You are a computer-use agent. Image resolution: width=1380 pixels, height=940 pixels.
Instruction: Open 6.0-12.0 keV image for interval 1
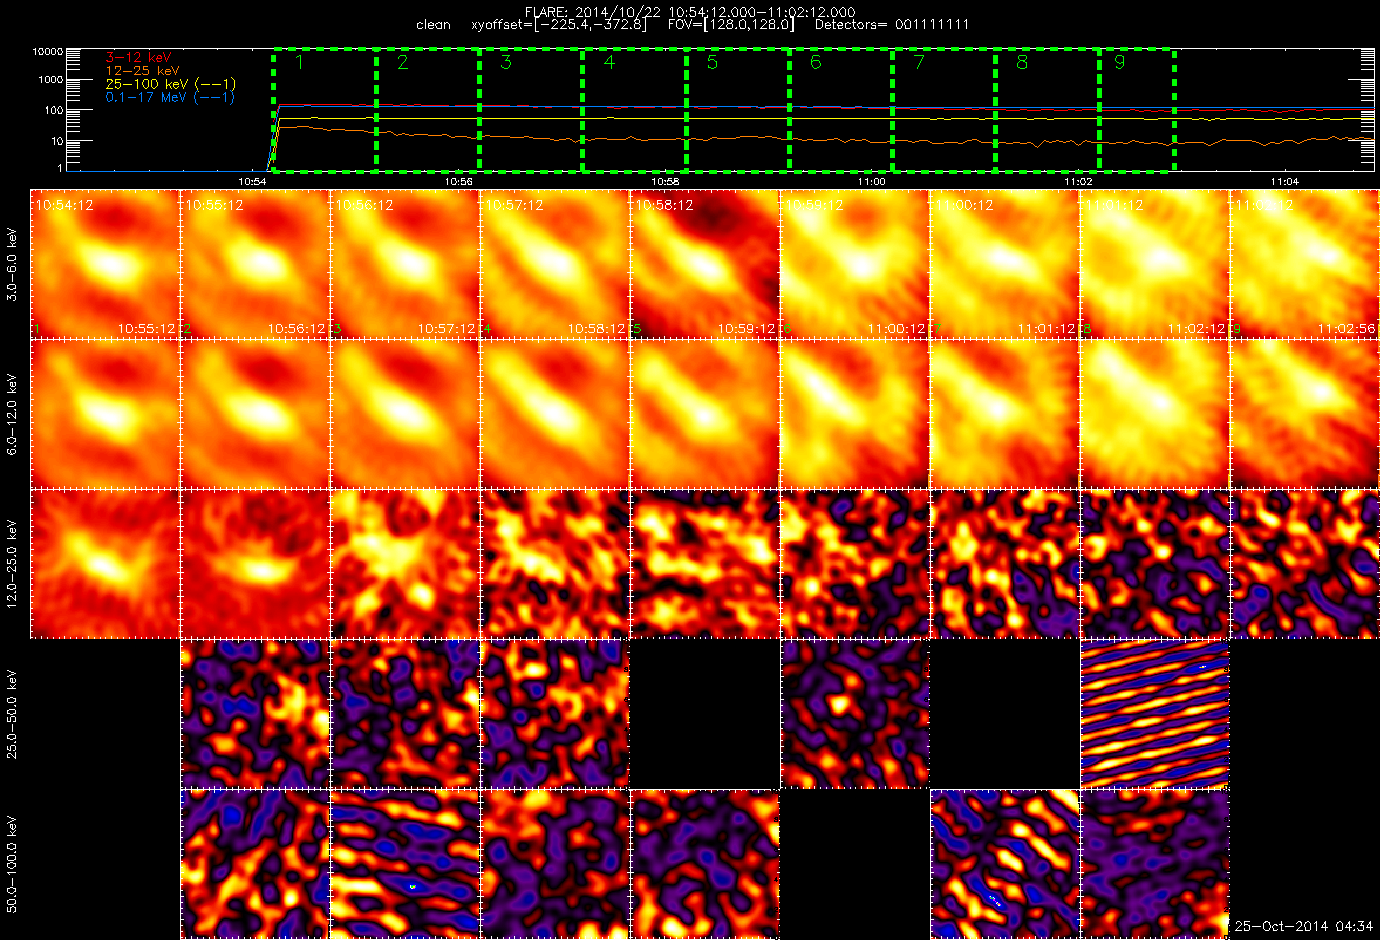pos(105,413)
